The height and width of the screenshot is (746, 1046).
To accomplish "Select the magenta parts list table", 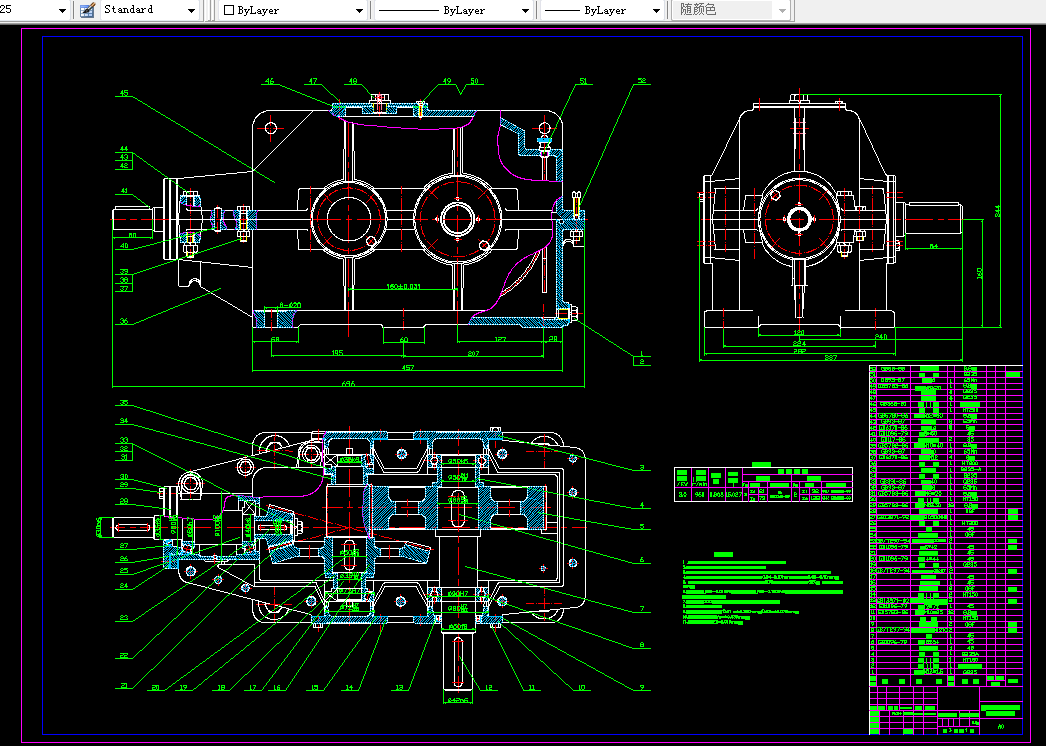I will pyautogui.click(x=945, y=525).
